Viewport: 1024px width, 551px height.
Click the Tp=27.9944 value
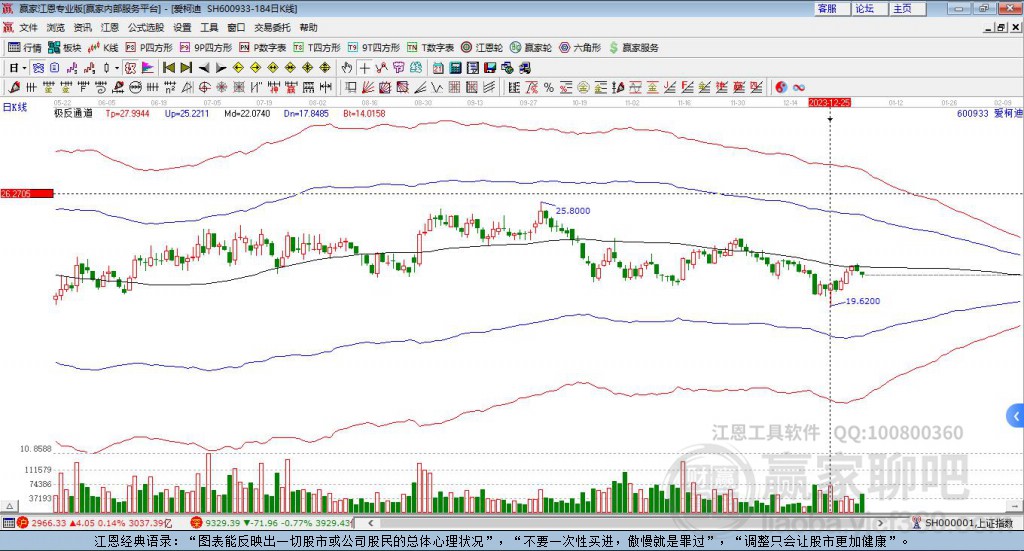(x=127, y=114)
